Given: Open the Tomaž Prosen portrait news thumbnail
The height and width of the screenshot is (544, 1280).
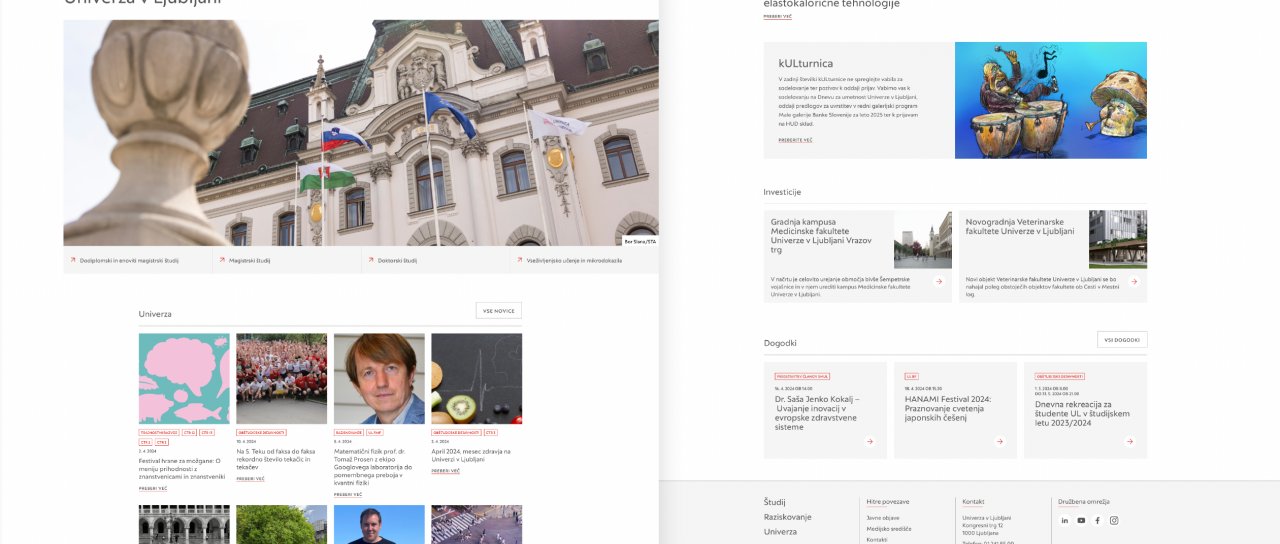Looking at the screenshot, I should [379, 379].
